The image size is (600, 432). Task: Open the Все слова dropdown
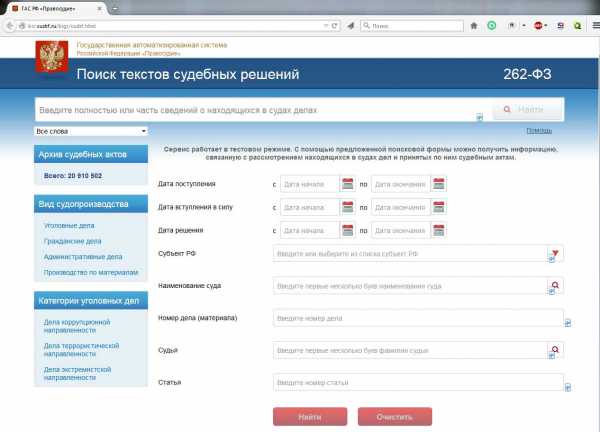(x=91, y=131)
